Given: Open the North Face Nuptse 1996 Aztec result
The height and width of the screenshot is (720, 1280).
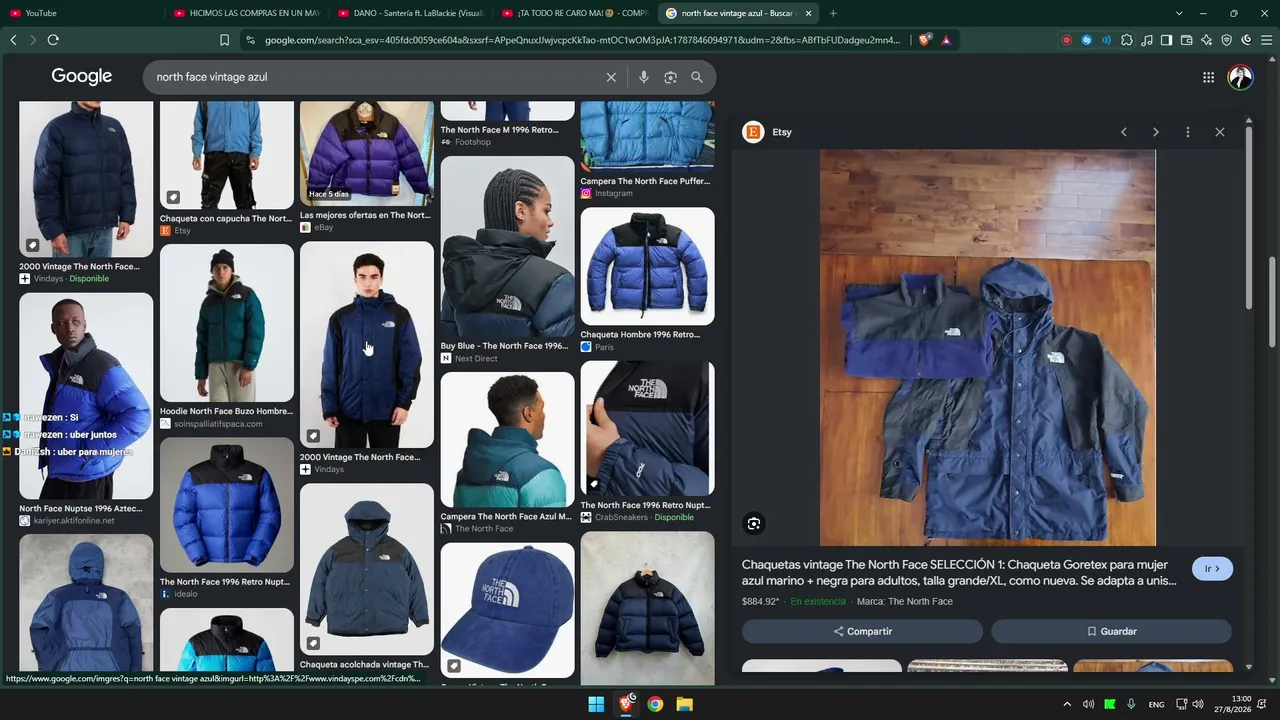Looking at the screenshot, I should pos(86,396).
